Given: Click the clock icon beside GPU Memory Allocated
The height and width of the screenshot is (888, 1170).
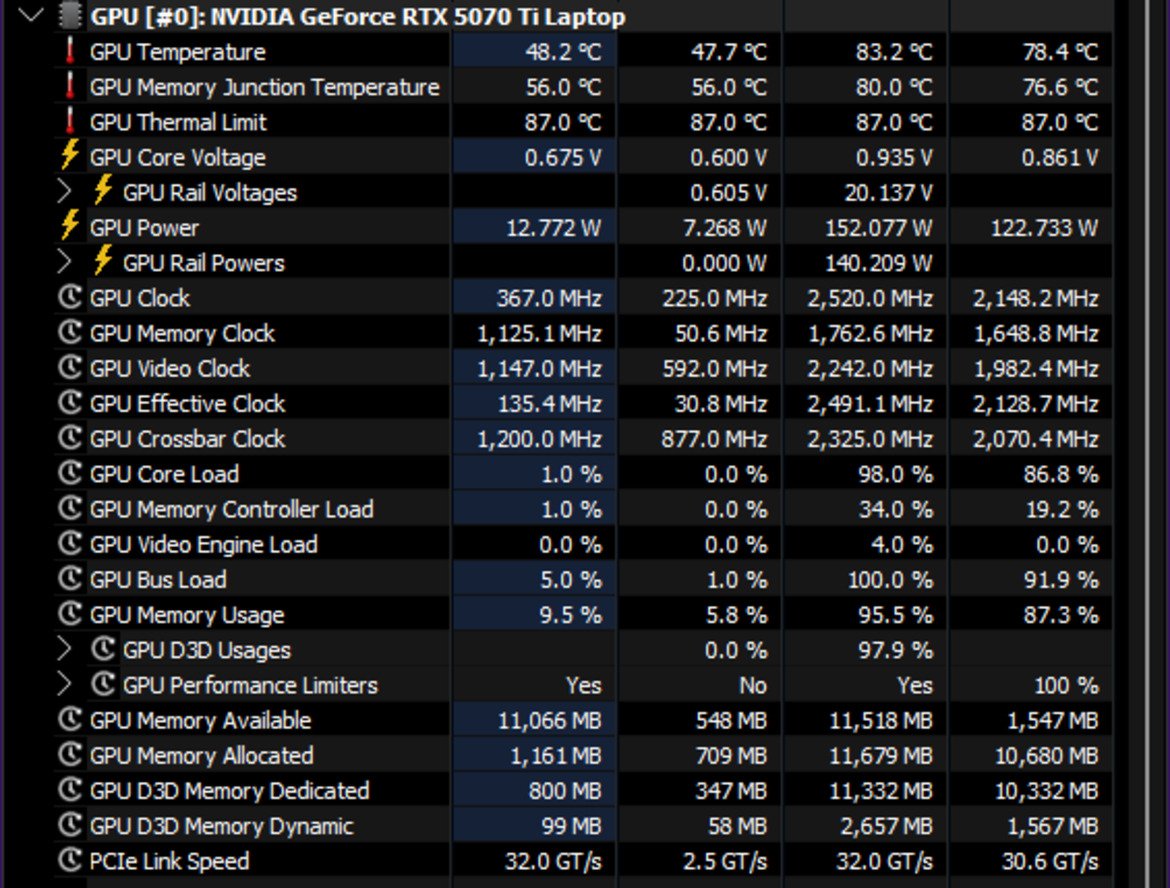Looking at the screenshot, I should (x=69, y=754).
